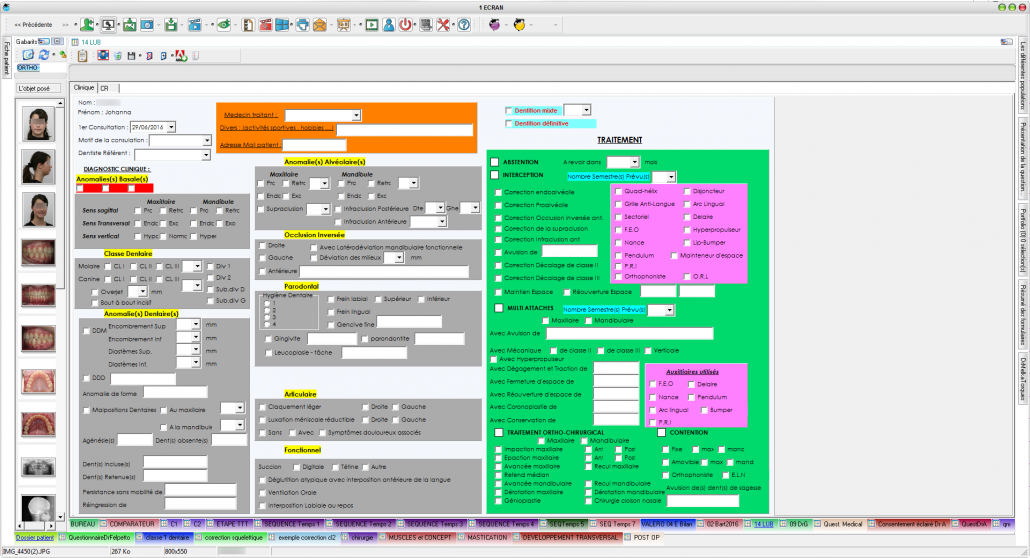Tick the Dentition mixte checkbox
The image size is (1030, 558).
509,110
